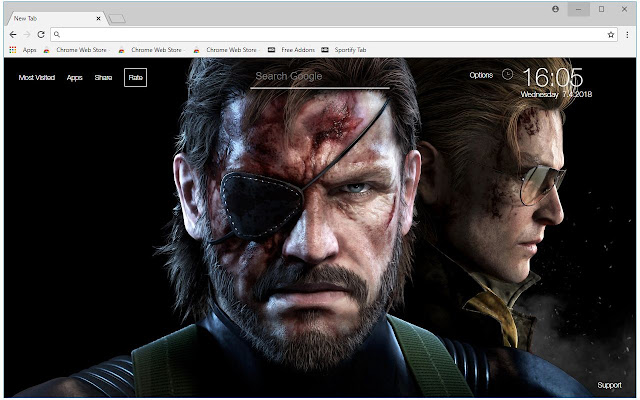The width and height of the screenshot is (640, 400).
Task: Minimize the Chrome window
Action: coord(578,9)
